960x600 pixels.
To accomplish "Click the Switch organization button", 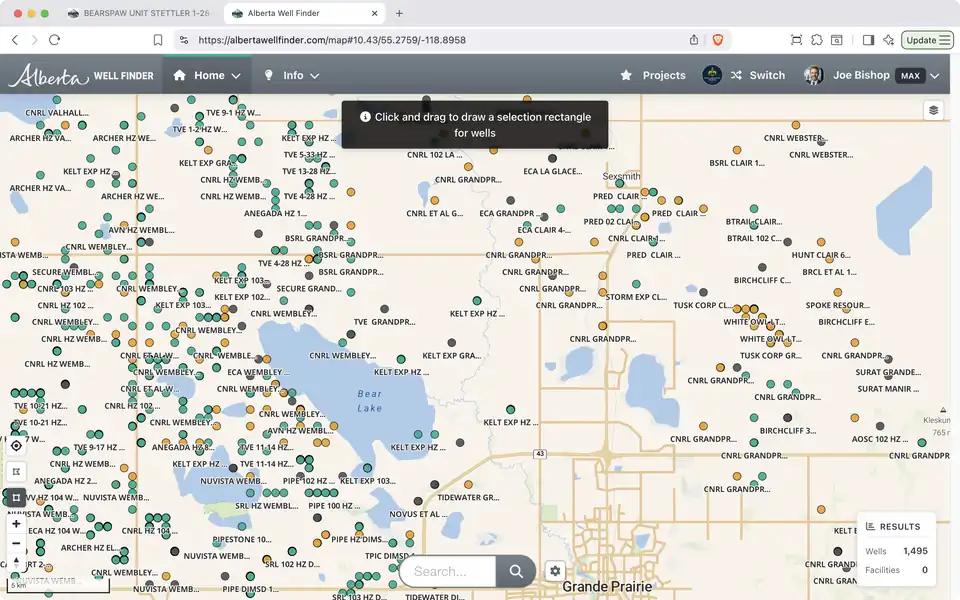I will 757,75.
